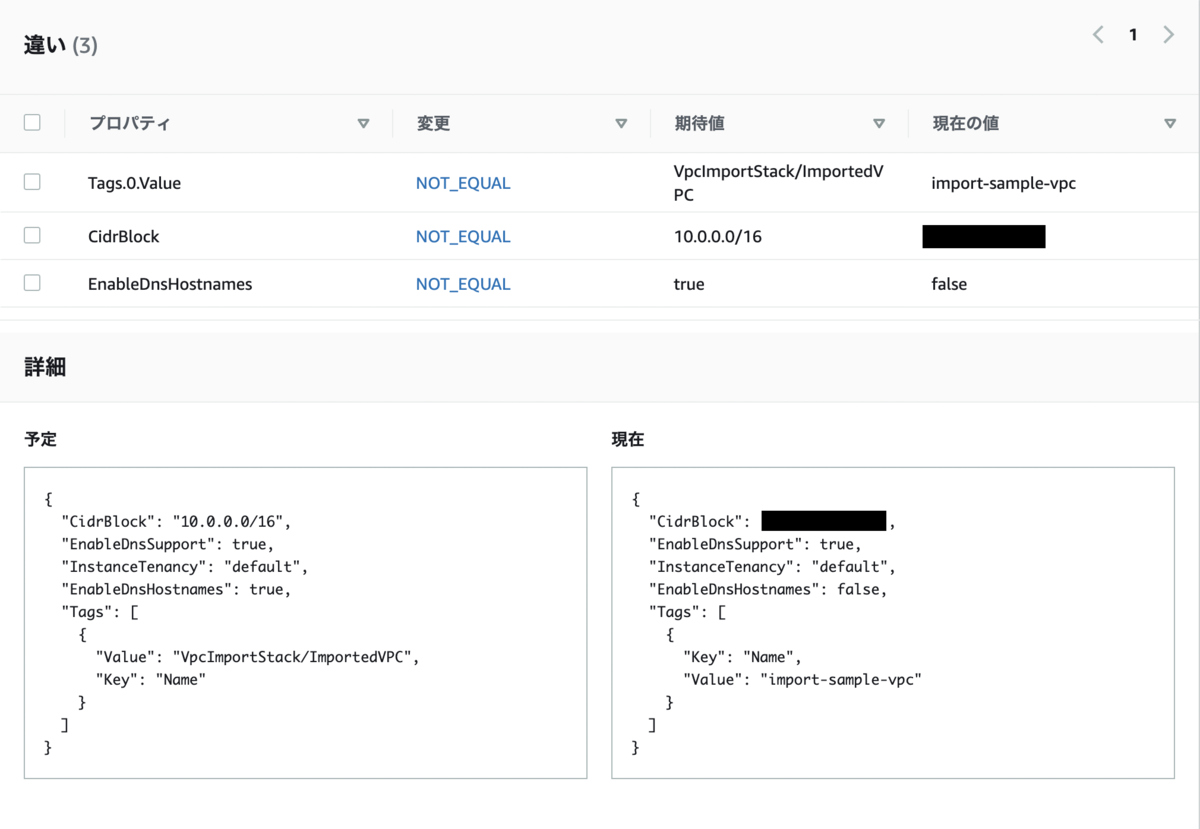This screenshot has height=829, width=1200.
Task: Go to the next differences page
Action: coord(1168,35)
